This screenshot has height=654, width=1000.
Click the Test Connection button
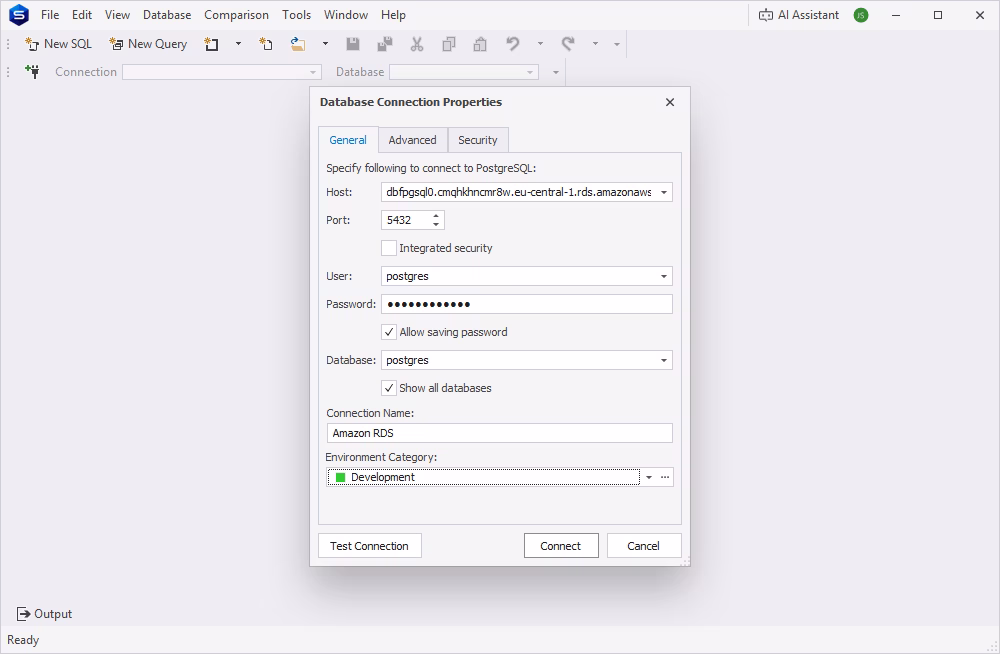point(370,546)
